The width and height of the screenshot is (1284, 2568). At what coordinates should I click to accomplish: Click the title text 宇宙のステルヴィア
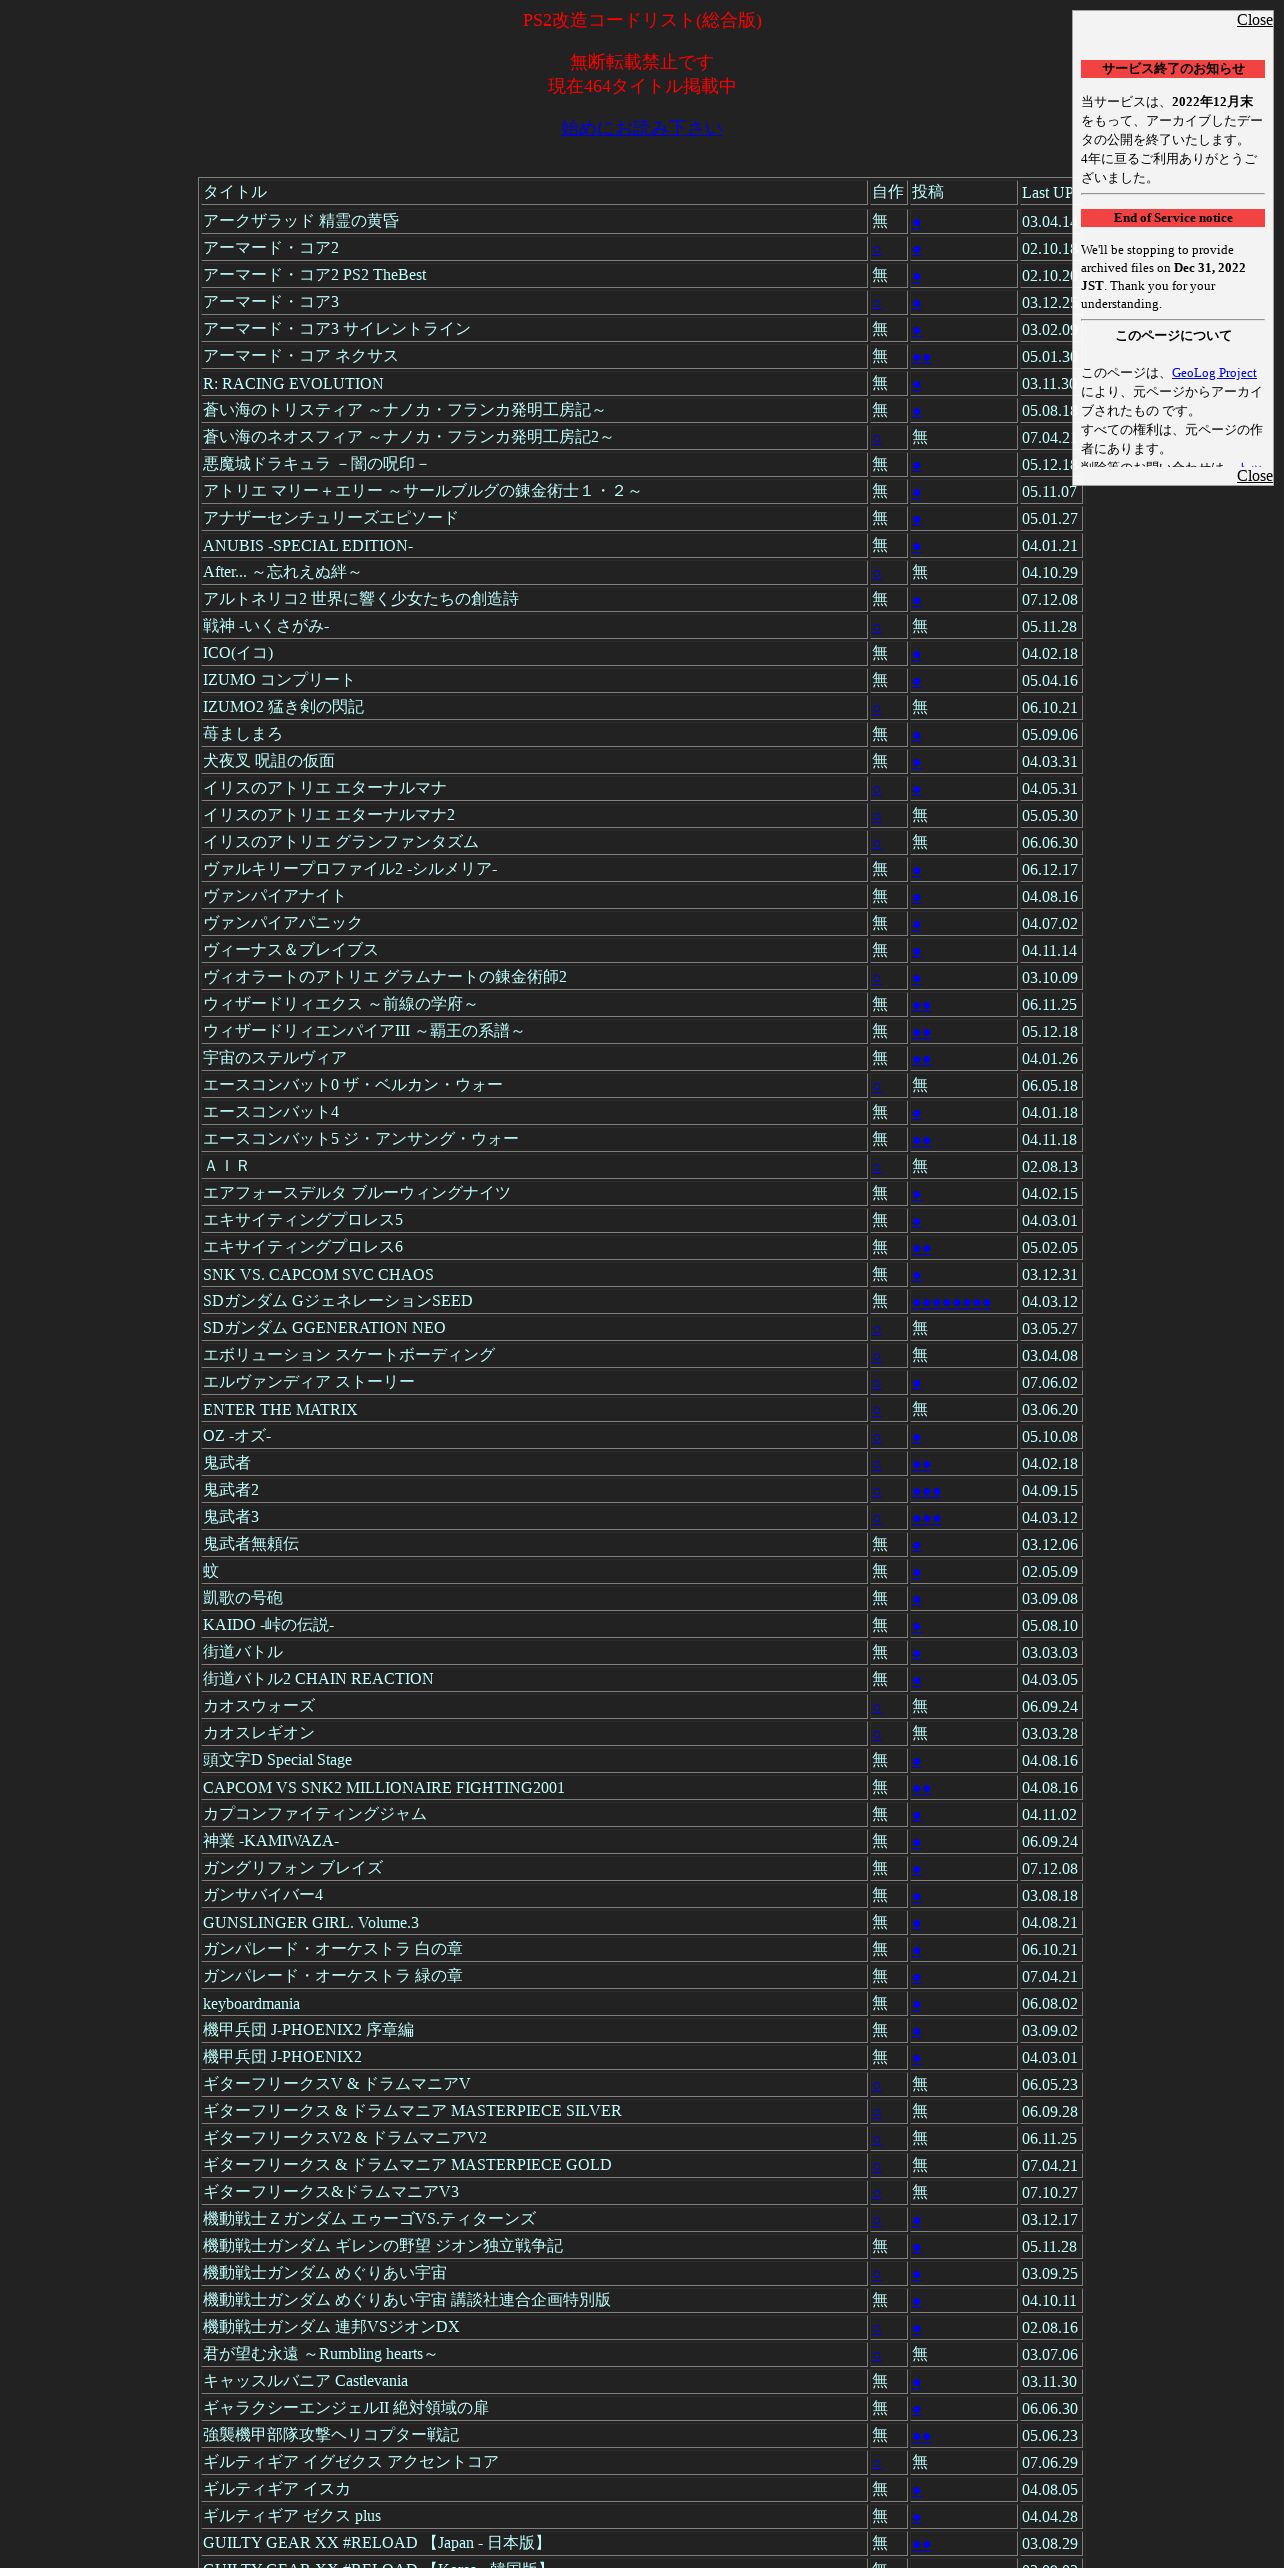point(275,1058)
